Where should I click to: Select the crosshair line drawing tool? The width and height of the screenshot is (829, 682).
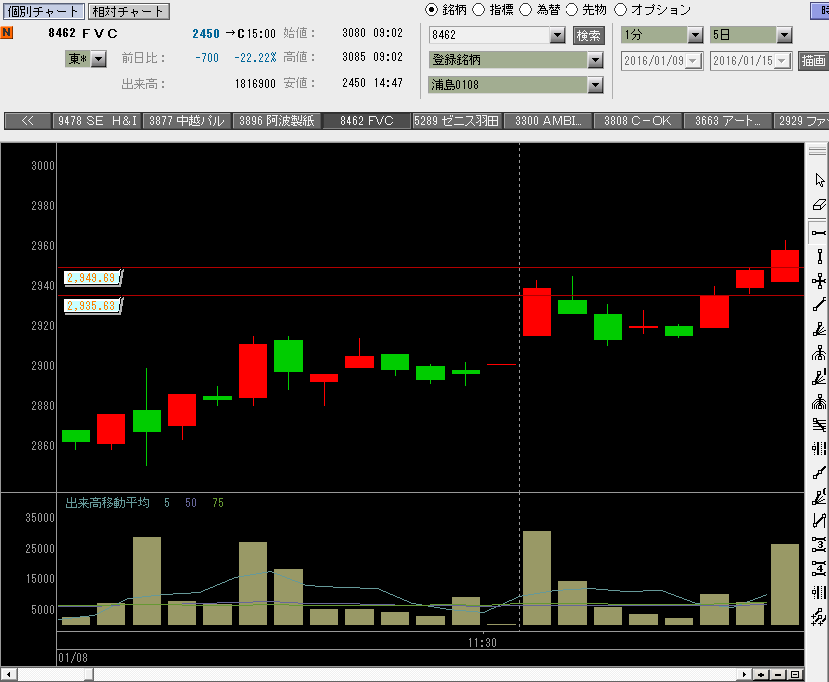click(x=819, y=281)
